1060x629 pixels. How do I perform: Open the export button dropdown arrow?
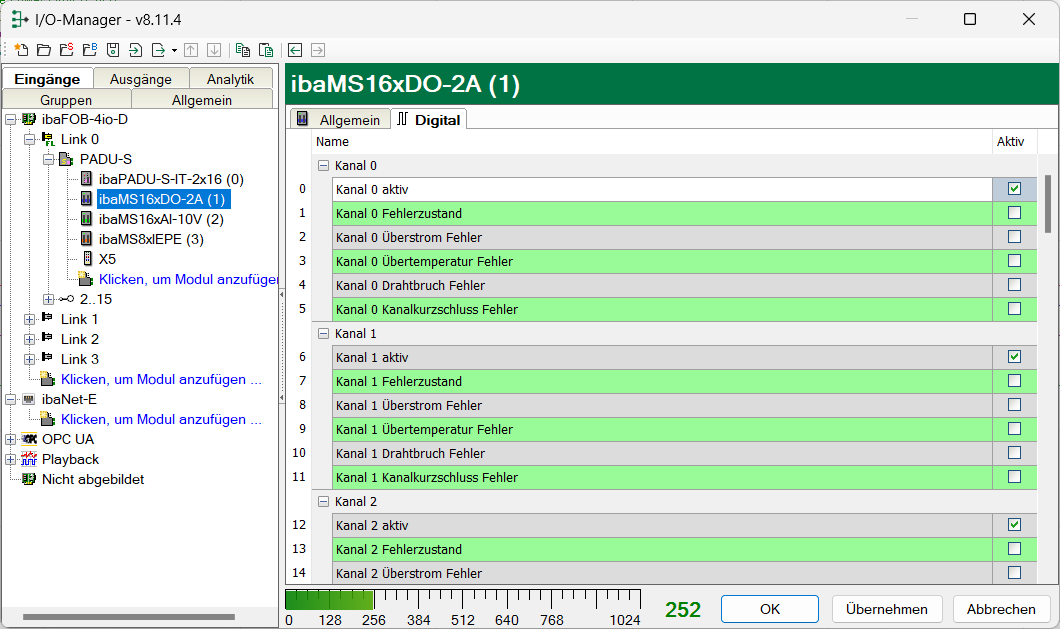(x=174, y=50)
